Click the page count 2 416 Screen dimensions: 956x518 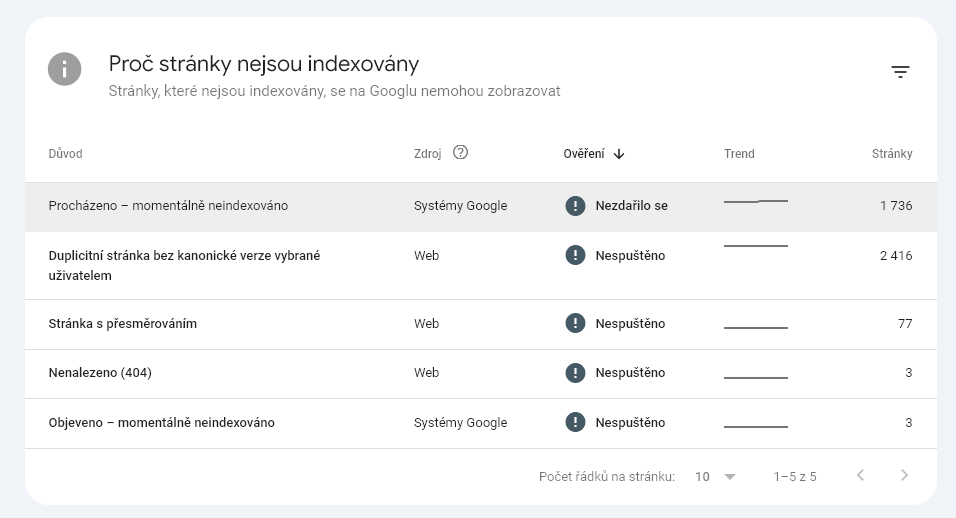[895, 256]
